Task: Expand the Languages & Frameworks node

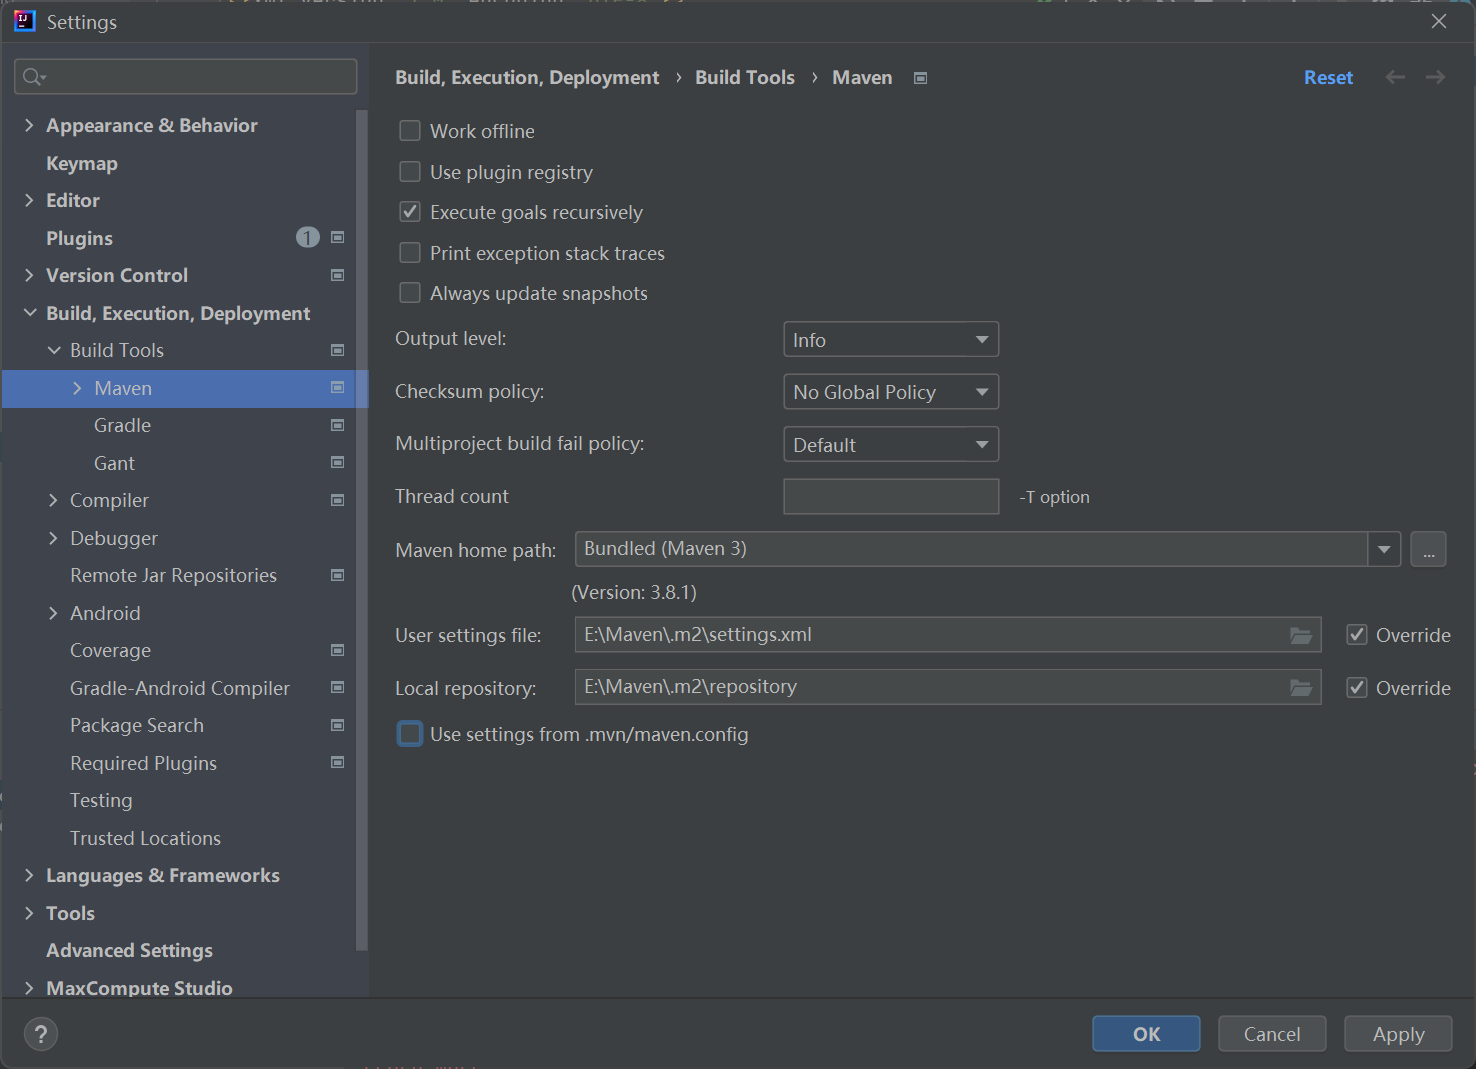Action: tap(29, 875)
